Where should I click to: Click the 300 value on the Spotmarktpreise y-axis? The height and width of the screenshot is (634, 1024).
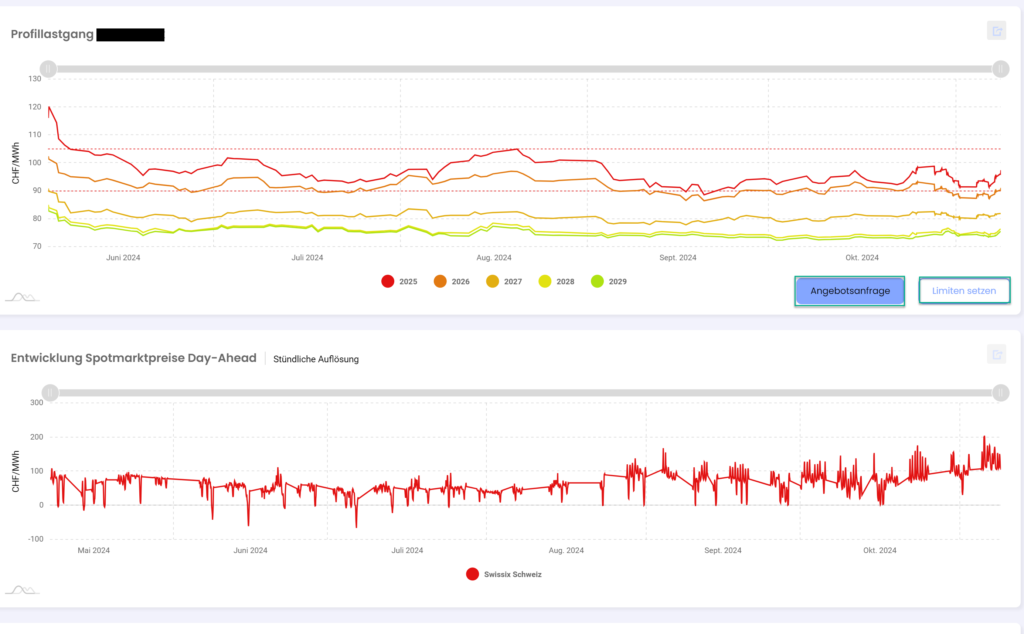[x=37, y=402]
